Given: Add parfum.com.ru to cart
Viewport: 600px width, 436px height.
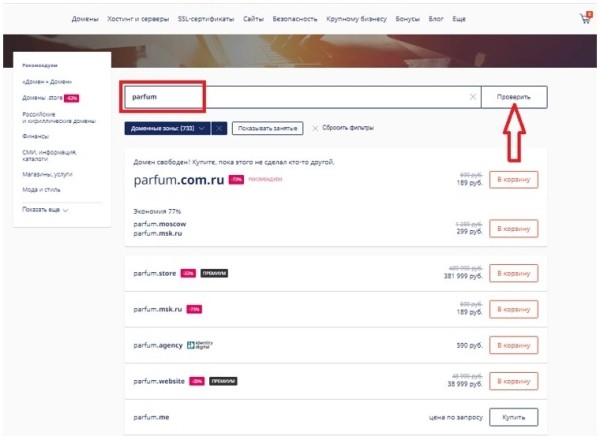Looking at the screenshot, I should 513,180.
